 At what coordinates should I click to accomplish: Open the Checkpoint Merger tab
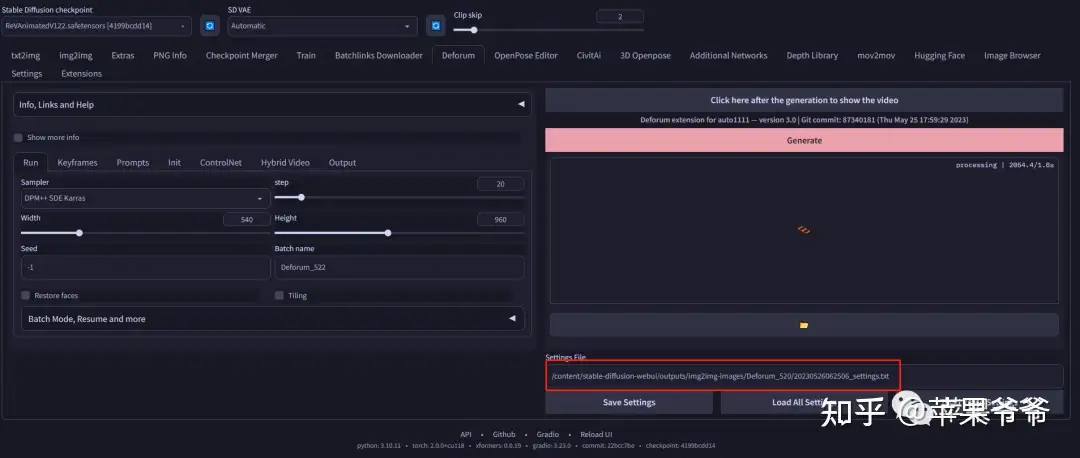(242, 56)
